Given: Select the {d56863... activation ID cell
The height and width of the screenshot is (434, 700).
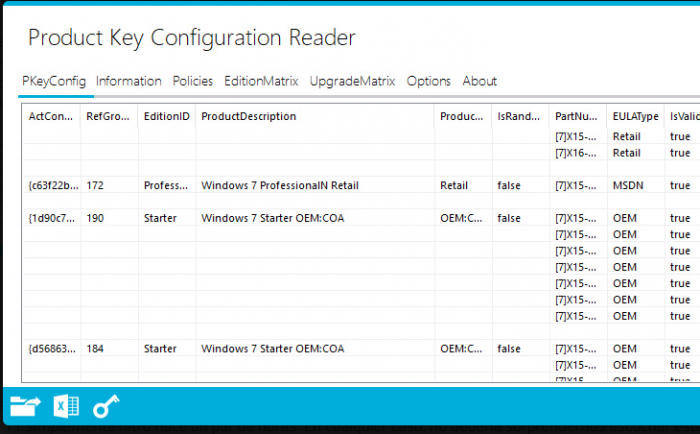Looking at the screenshot, I should 52,349.
